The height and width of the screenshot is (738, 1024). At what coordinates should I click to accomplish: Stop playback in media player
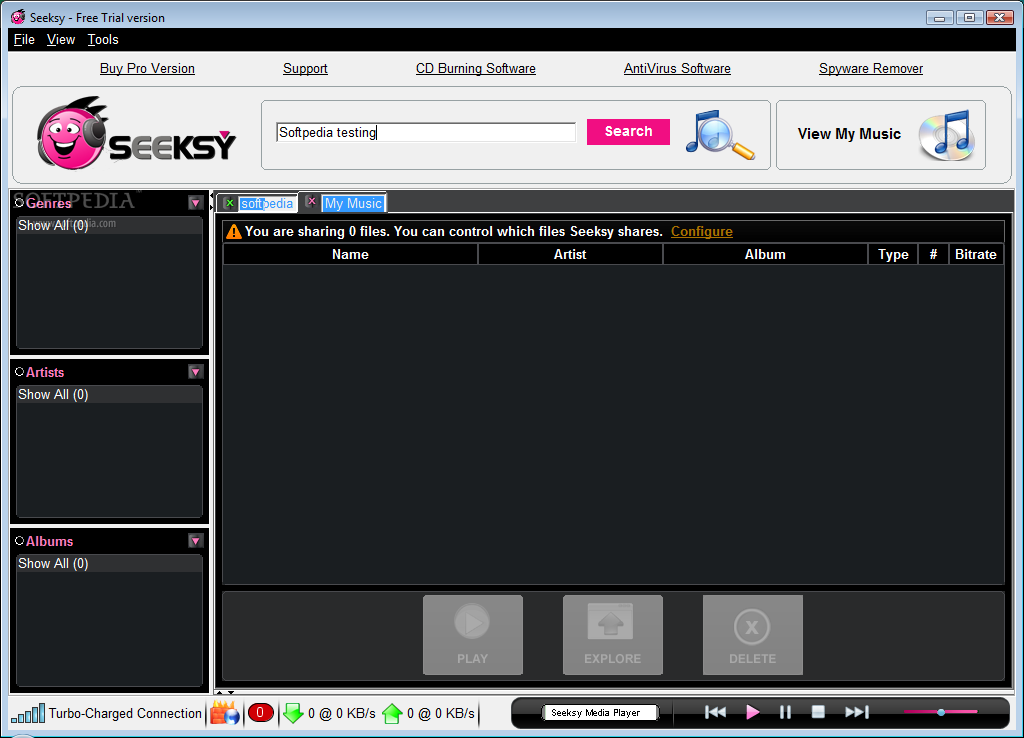(x=818, y=712)
